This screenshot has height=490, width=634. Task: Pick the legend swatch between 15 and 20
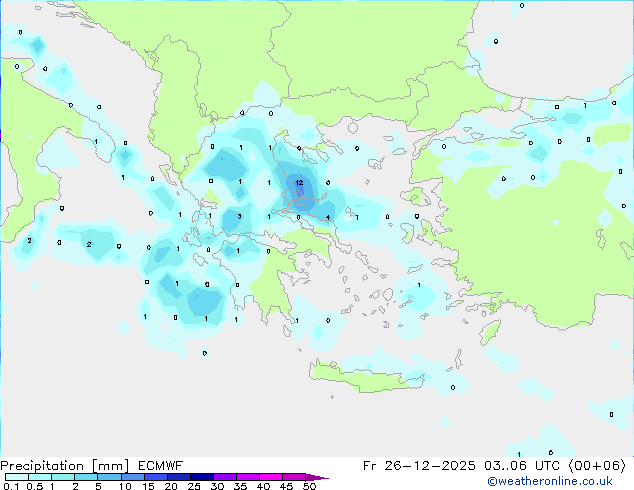pos(155,477)
